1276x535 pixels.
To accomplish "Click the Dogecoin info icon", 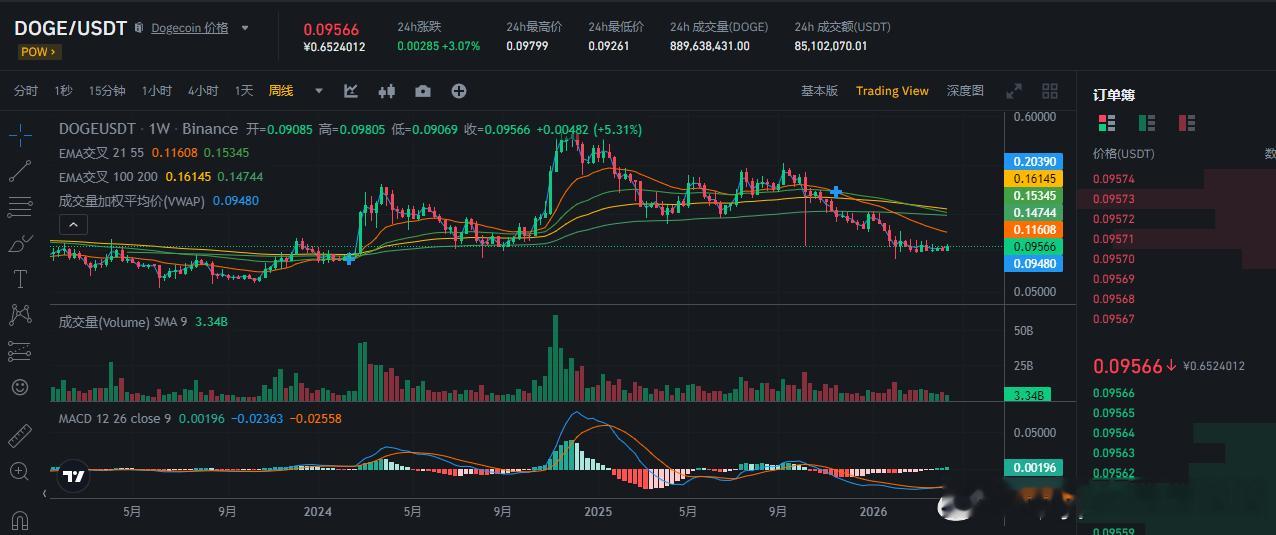I will pyautogui.click(x=138, y=28).
